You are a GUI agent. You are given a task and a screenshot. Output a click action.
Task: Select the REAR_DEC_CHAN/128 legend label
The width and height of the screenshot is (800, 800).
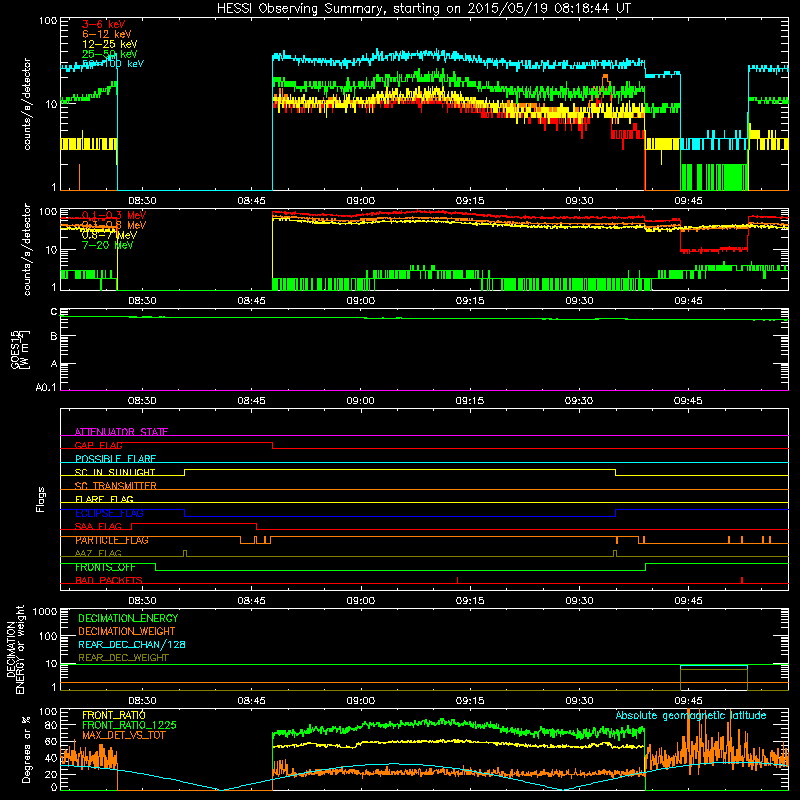132,644
